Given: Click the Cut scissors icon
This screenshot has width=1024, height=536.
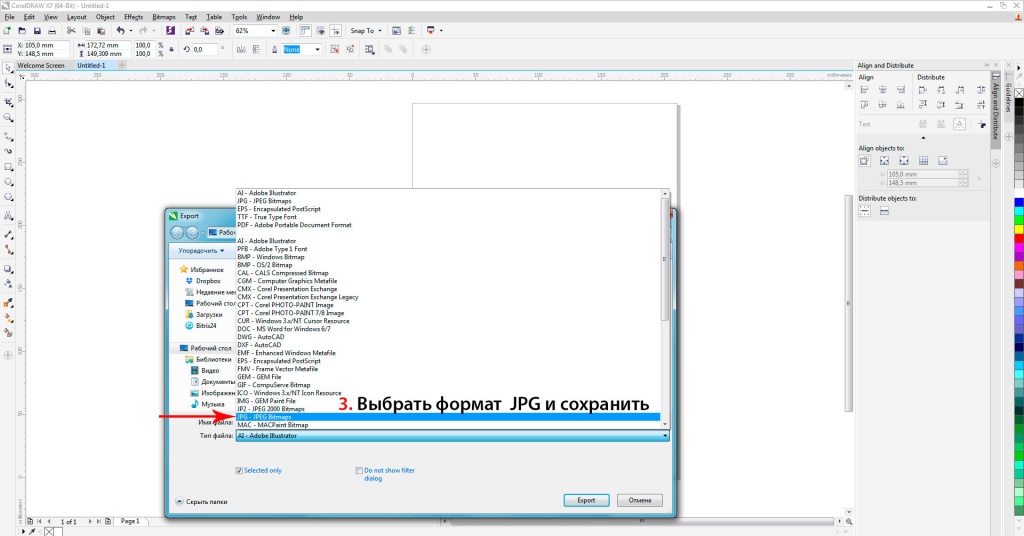Looking at the screenshot, I should click(71, 31).
